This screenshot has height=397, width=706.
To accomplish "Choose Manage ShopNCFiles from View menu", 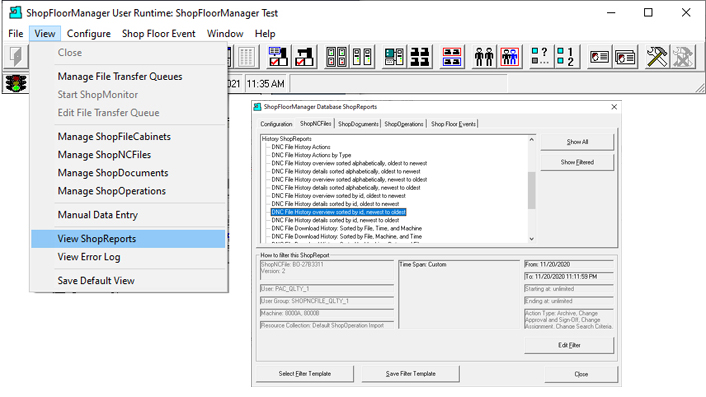I will click(104, 155).
